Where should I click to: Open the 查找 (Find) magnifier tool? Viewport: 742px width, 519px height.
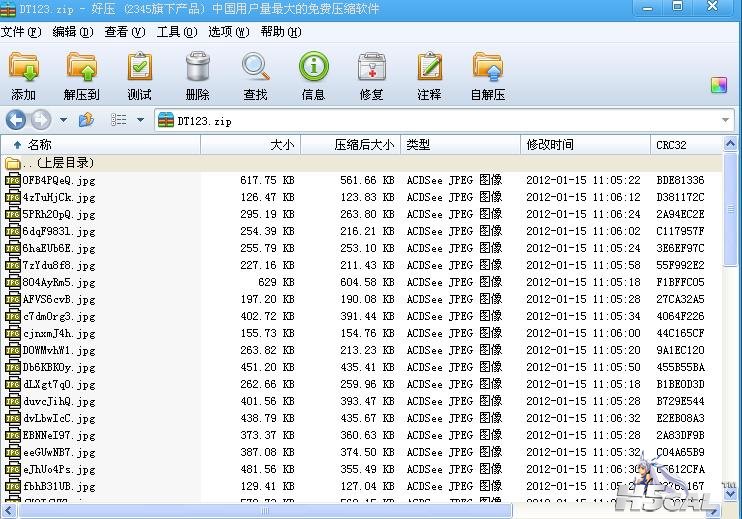[x=256, y=67]
